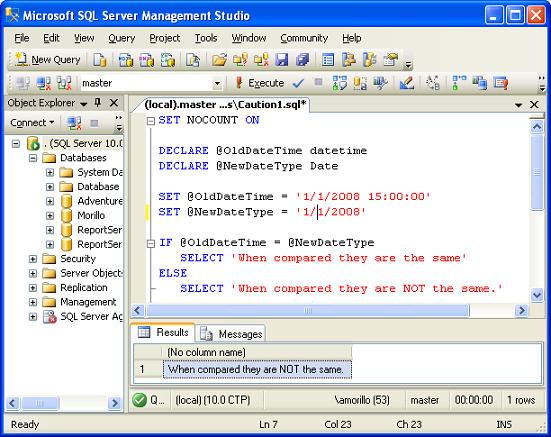551x437 pixels.
Task: Expand the System Databases folder
Action: [x=50, y=172]
